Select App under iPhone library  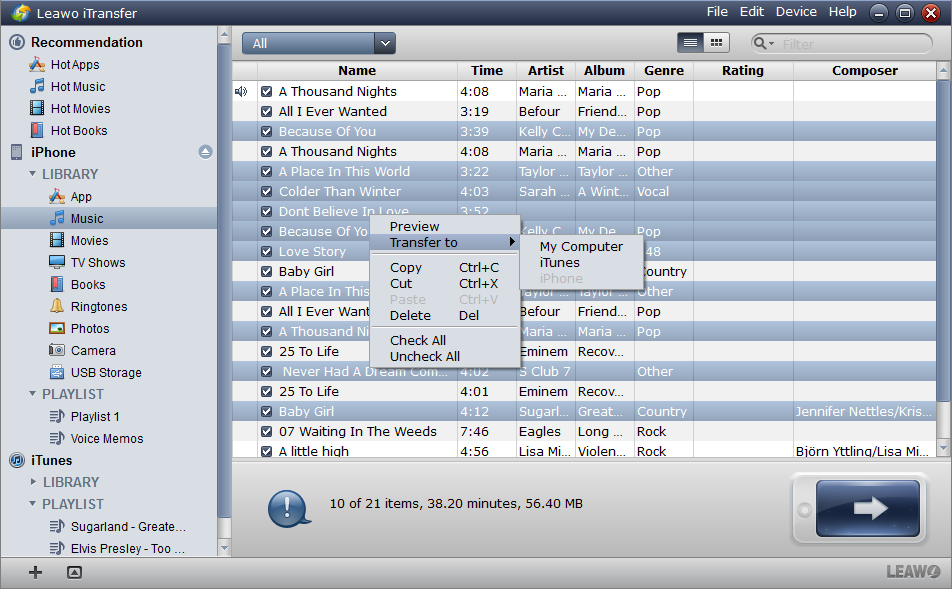(x=81, y=196)
